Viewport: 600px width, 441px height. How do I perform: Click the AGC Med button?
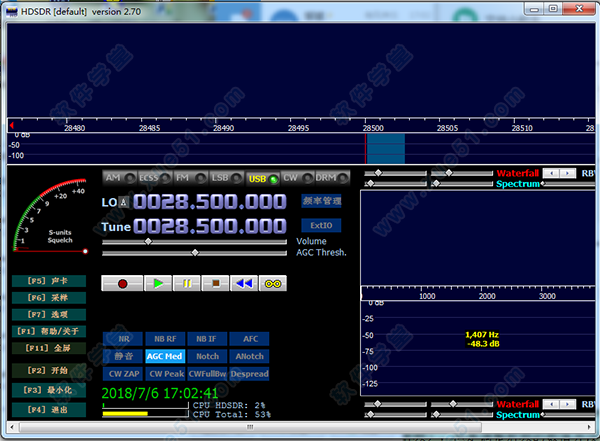tap(165, 356)
